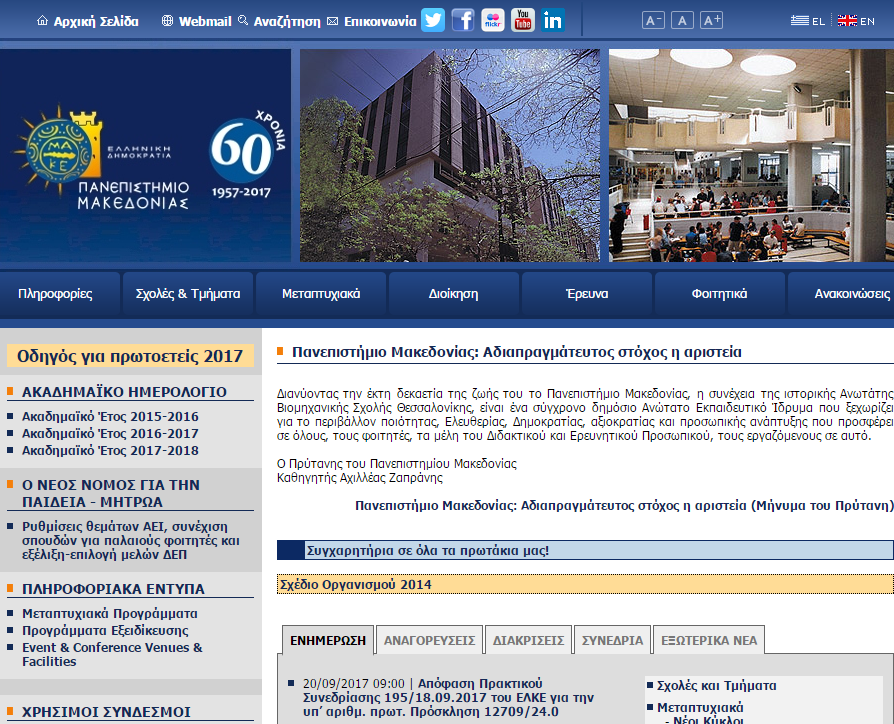Increase font size with A+ button
Image resolution: width=894 pixels, height=724 pixels.
pos(711,21)
